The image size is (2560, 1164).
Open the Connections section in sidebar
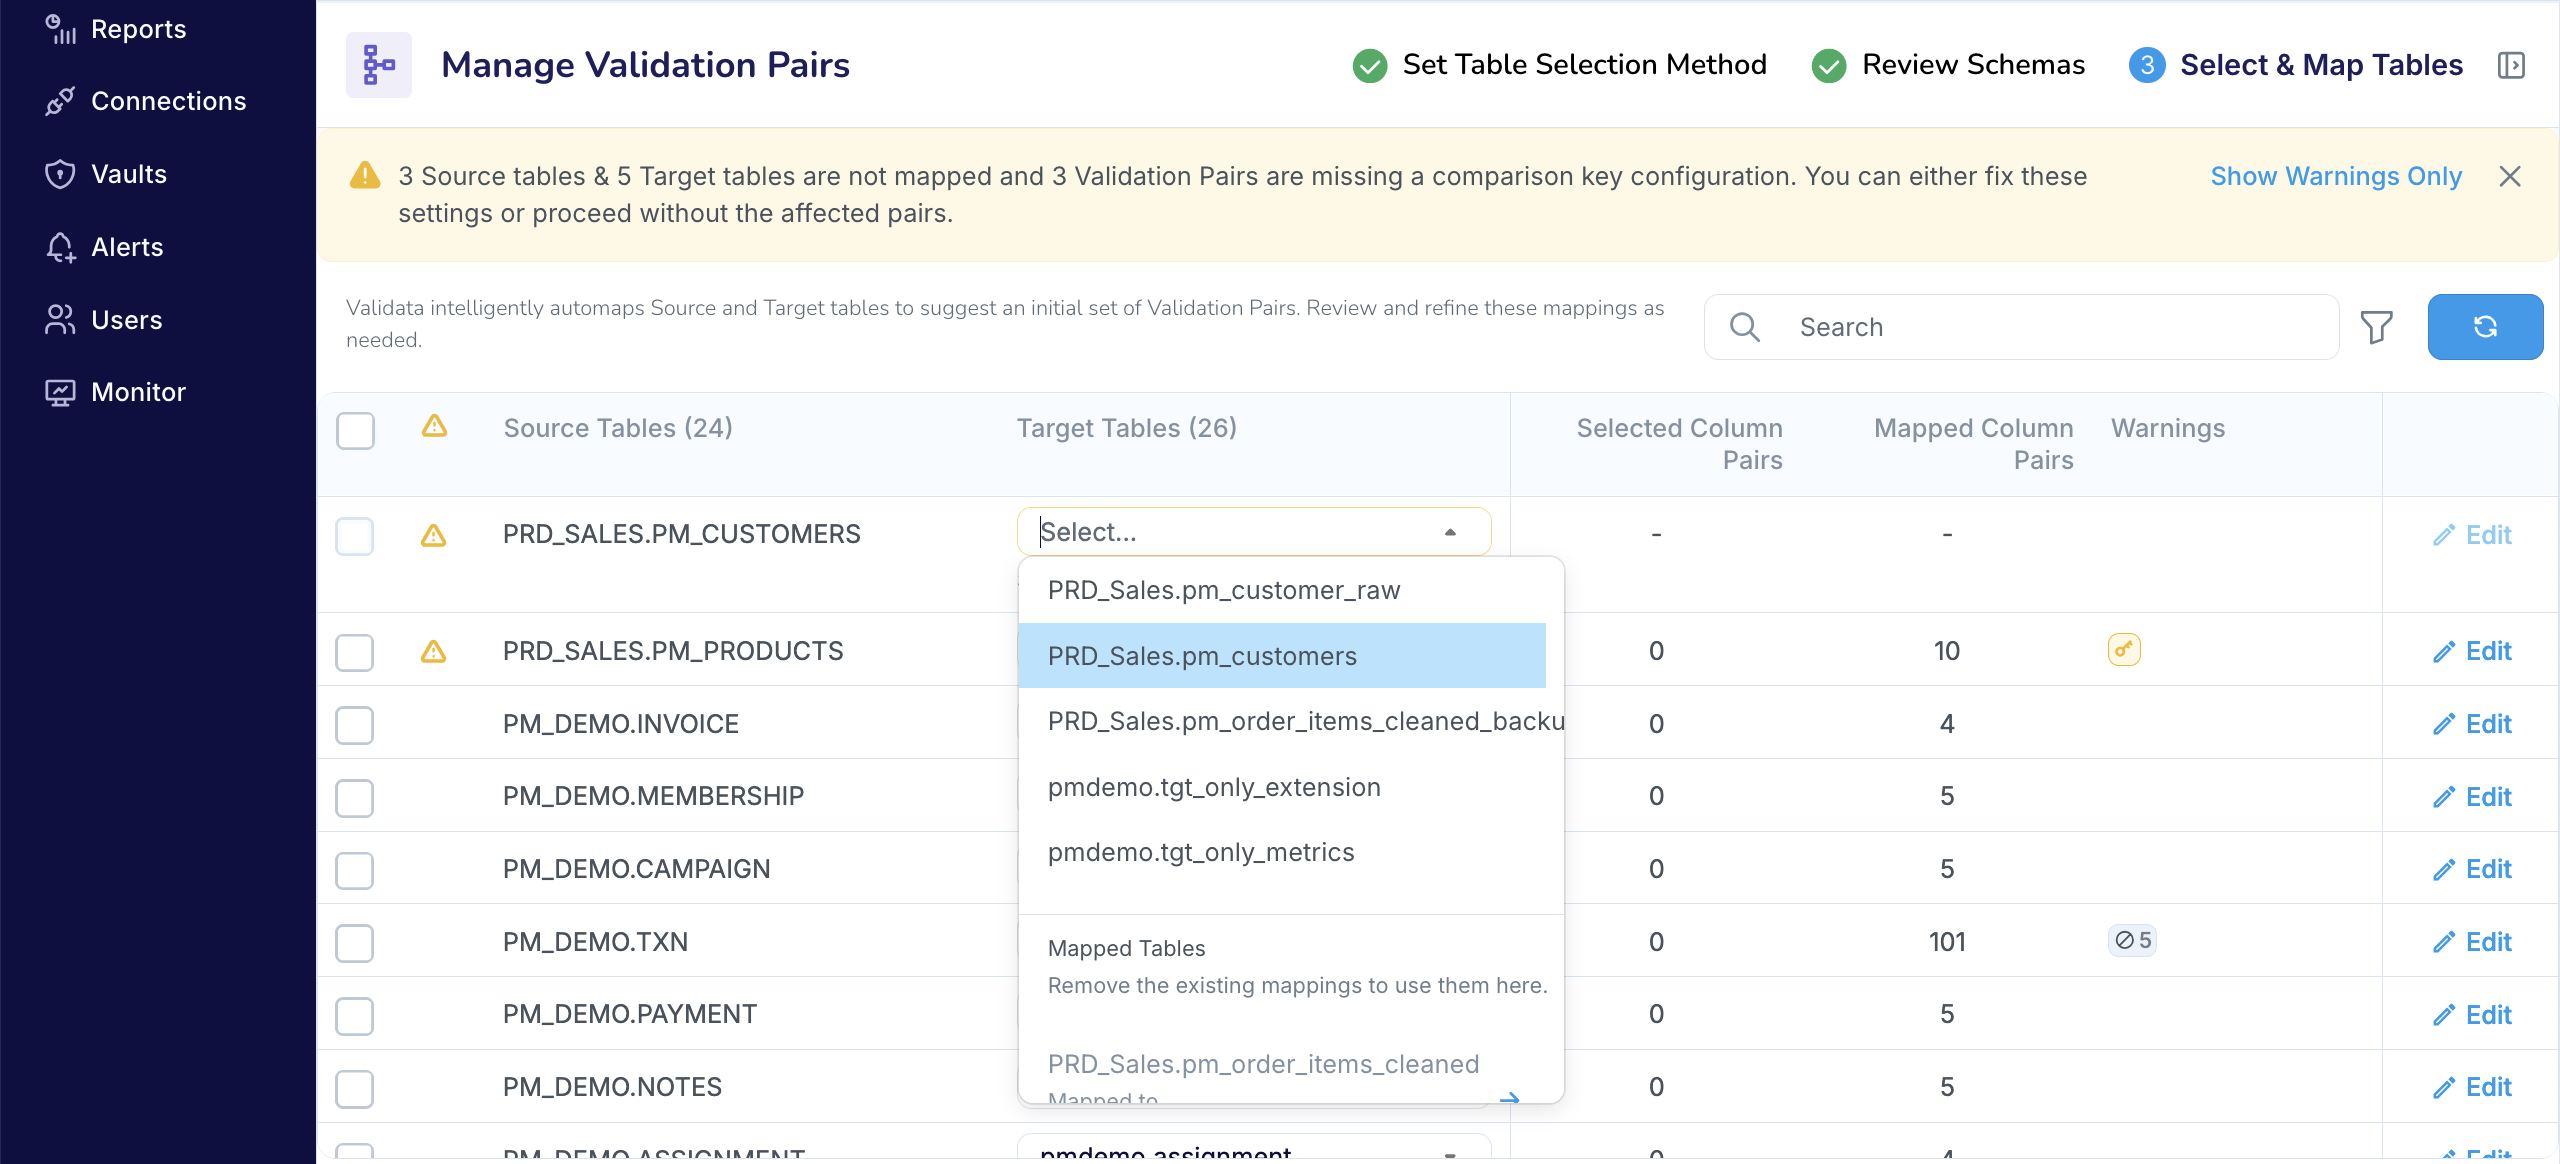(x=168, y=101)
